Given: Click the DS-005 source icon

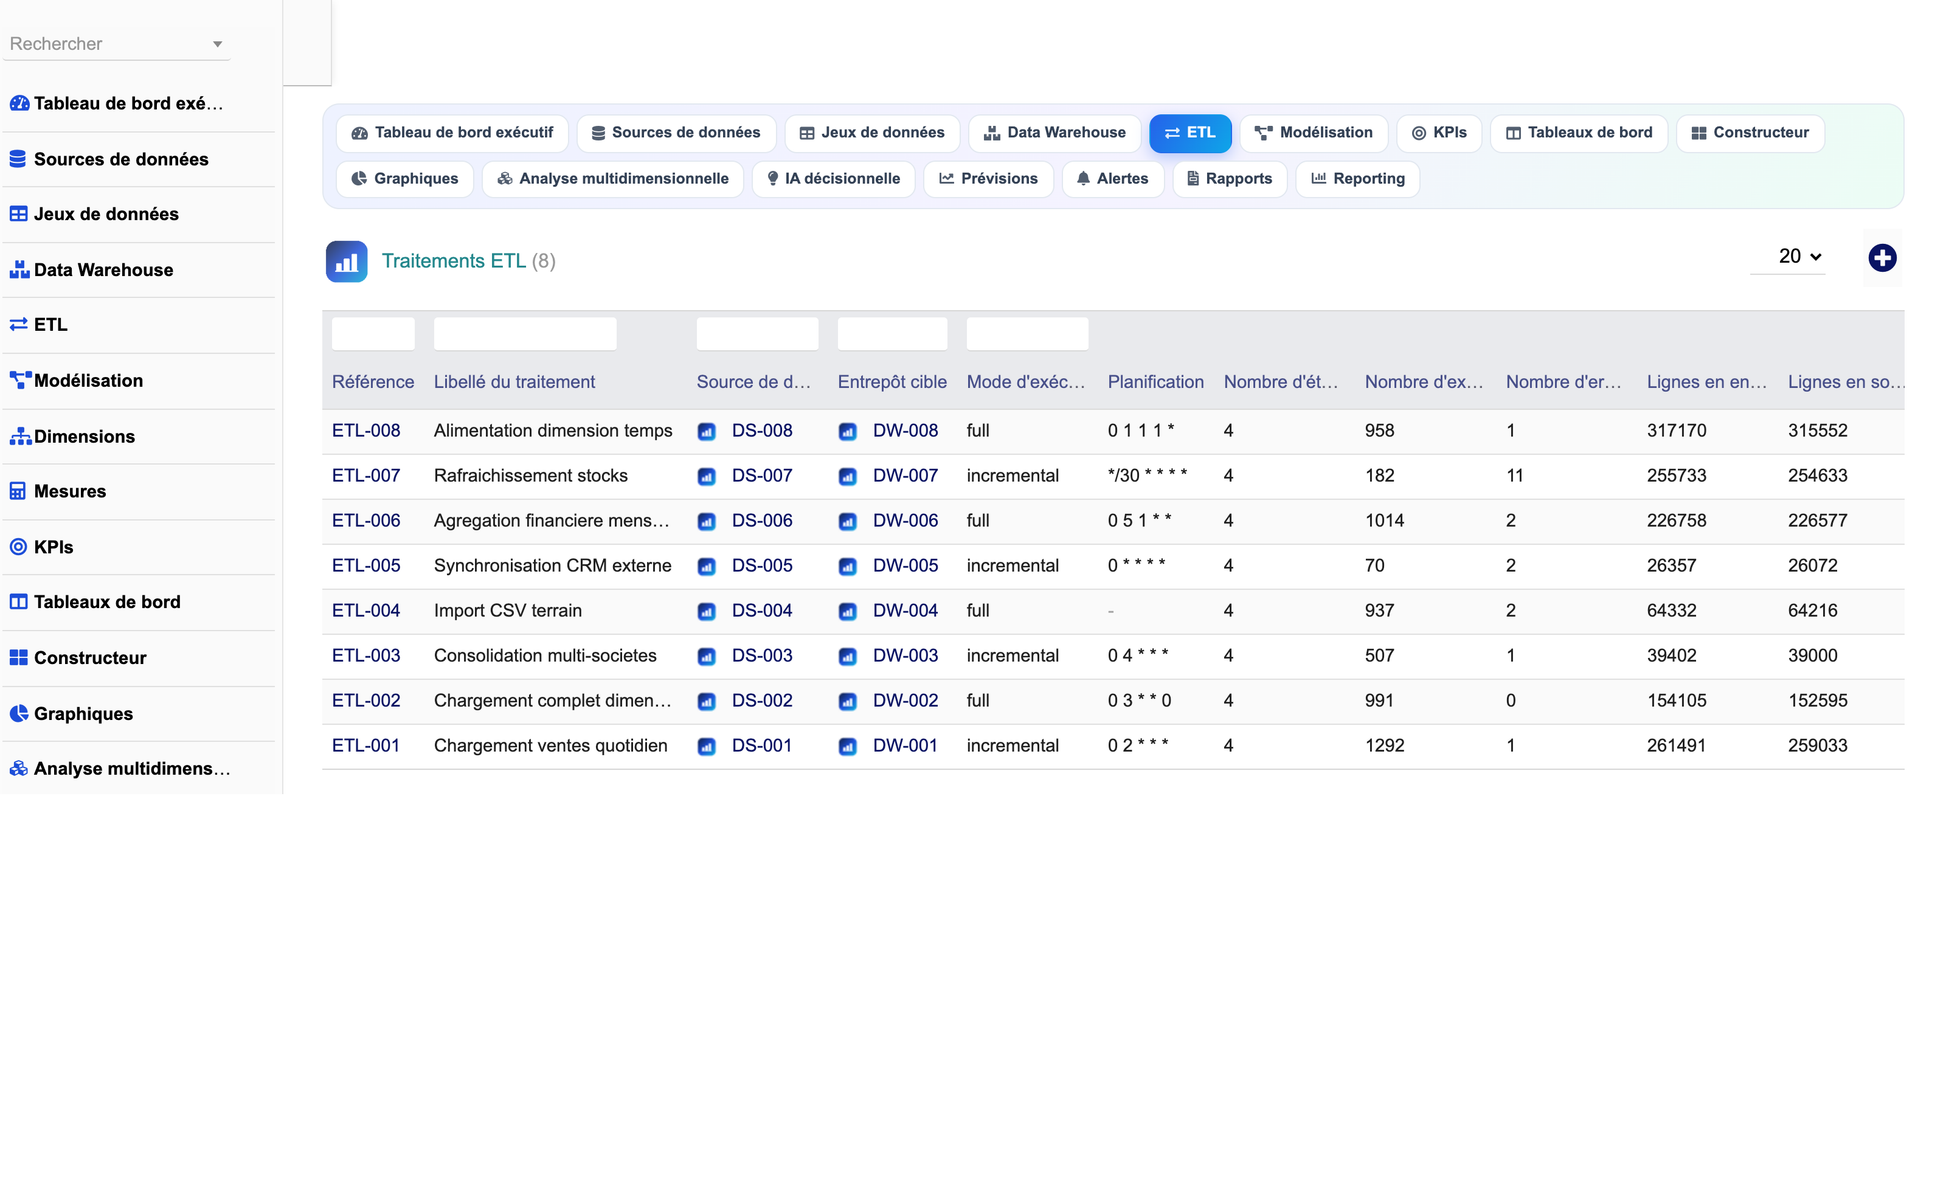Looking at the screenshot, I should click(706, 567).
